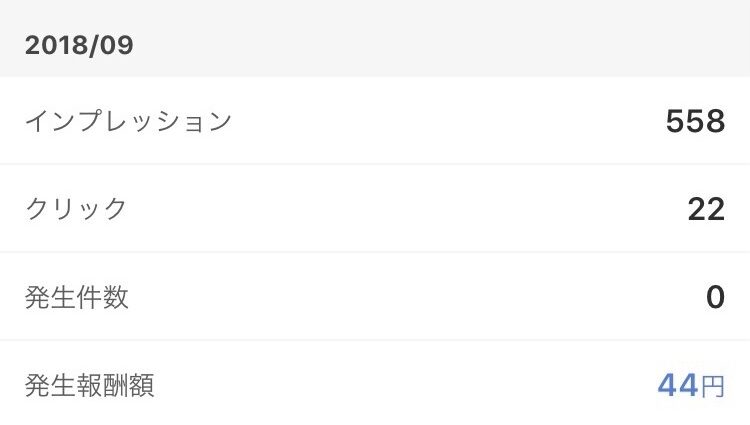Select the クリック label

coord(76,209)
